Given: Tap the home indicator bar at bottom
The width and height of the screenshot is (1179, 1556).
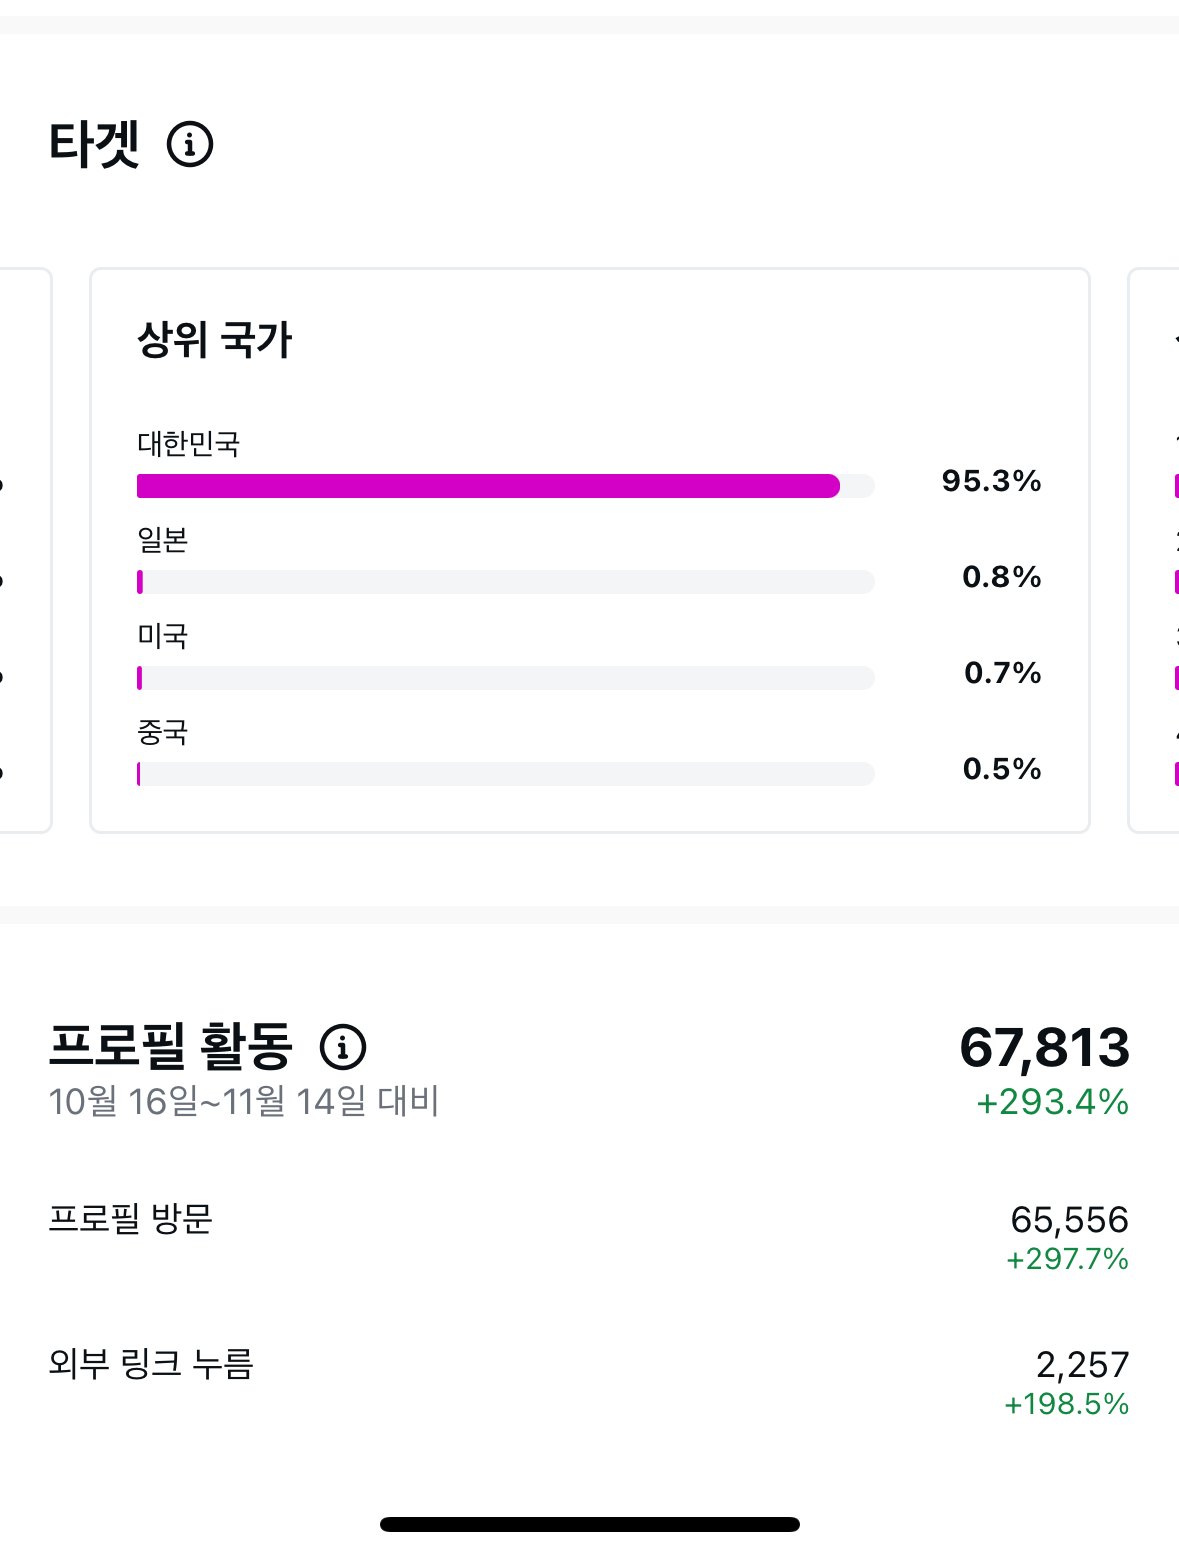Looking at the screenshot, I should [x=589, y=1525].
